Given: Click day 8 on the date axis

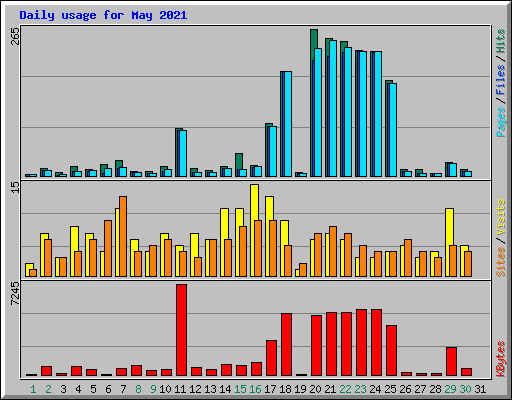Looking at the screenshot, I should pos(138,389).
